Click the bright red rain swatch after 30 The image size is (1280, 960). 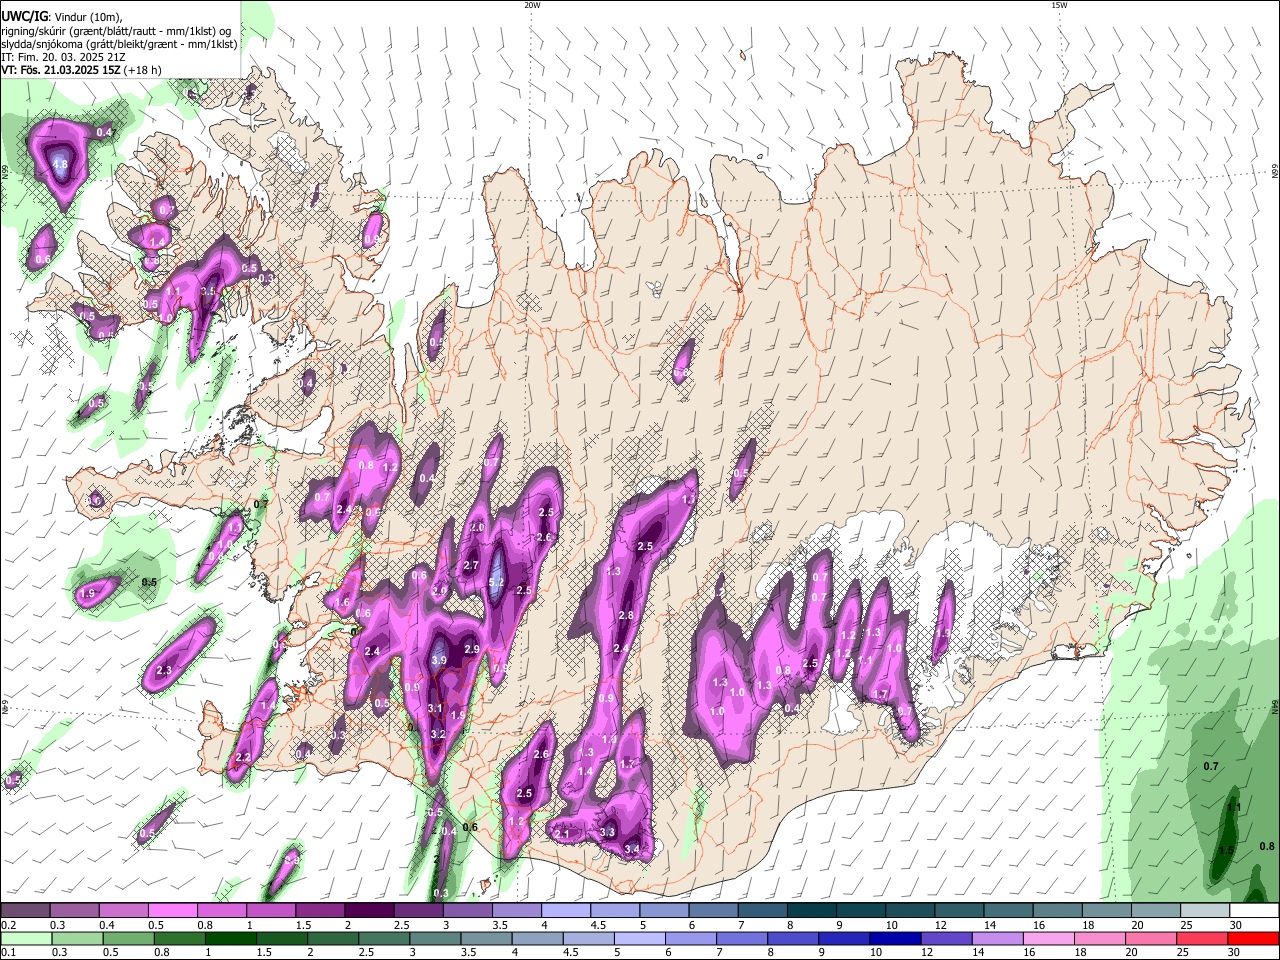pyautogui.click(x=1254, y=938)
